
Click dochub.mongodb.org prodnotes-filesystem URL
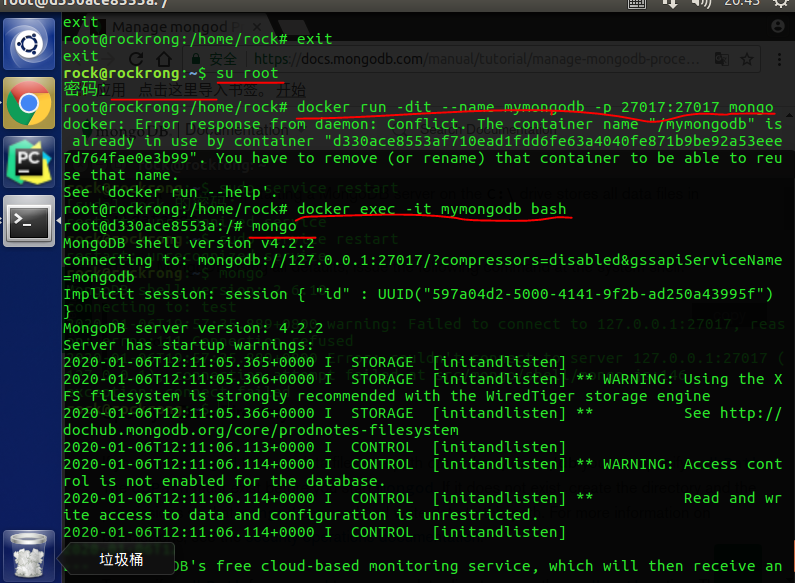[261, 430]
